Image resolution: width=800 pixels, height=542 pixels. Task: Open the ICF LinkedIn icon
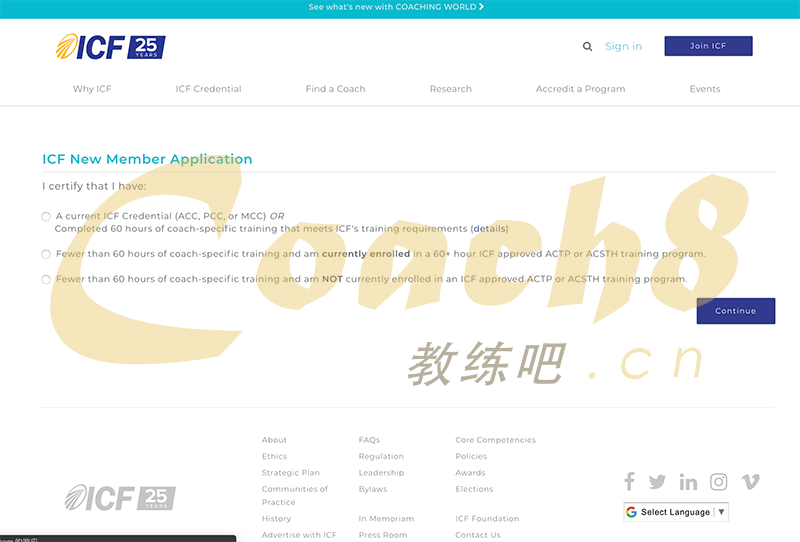tap(688, 482)
